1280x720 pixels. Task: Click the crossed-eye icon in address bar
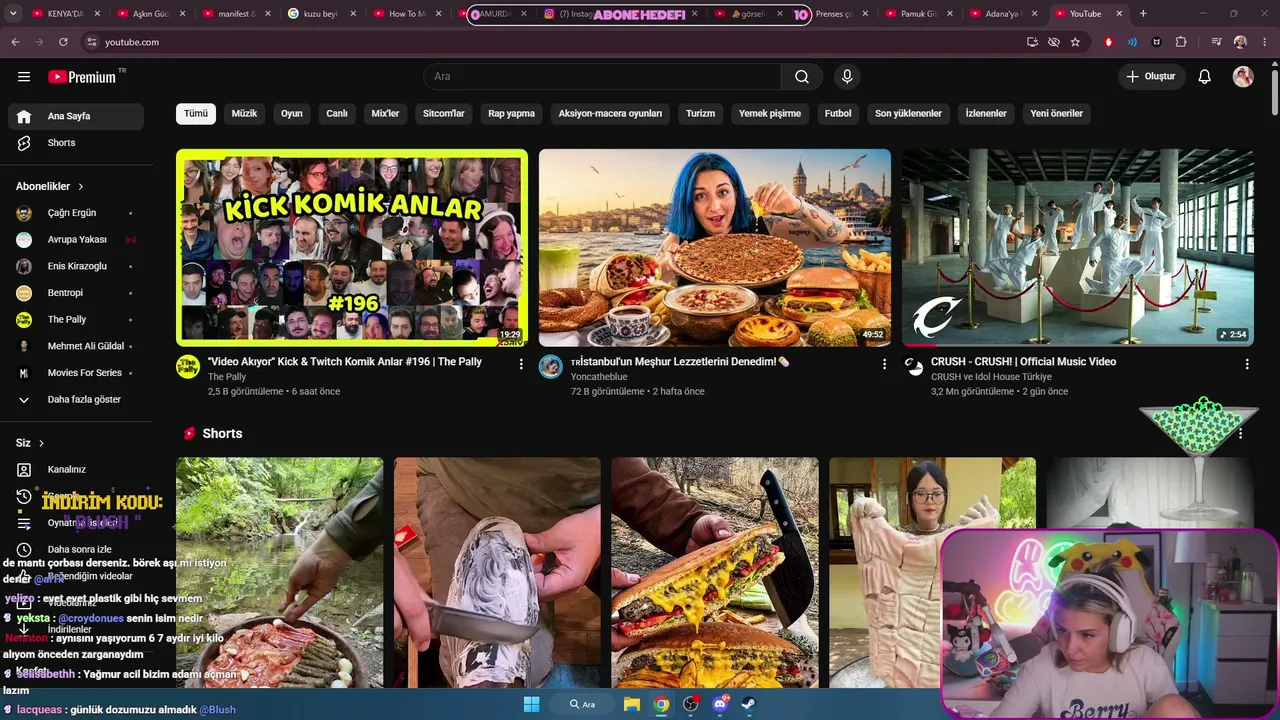(x=1054, y=42)
